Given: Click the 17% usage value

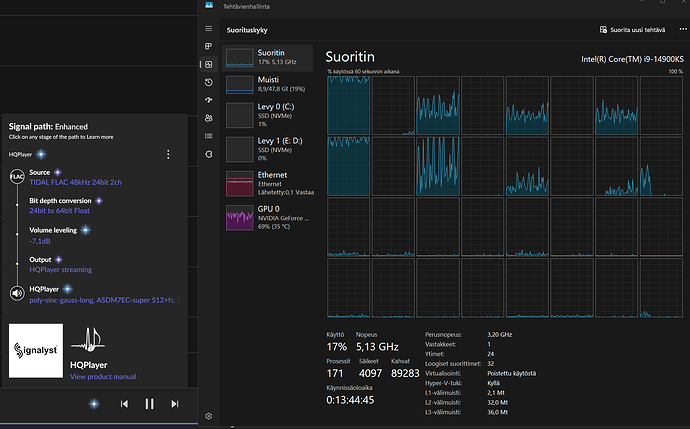Looking at the screenshot, I should point(337,347).
